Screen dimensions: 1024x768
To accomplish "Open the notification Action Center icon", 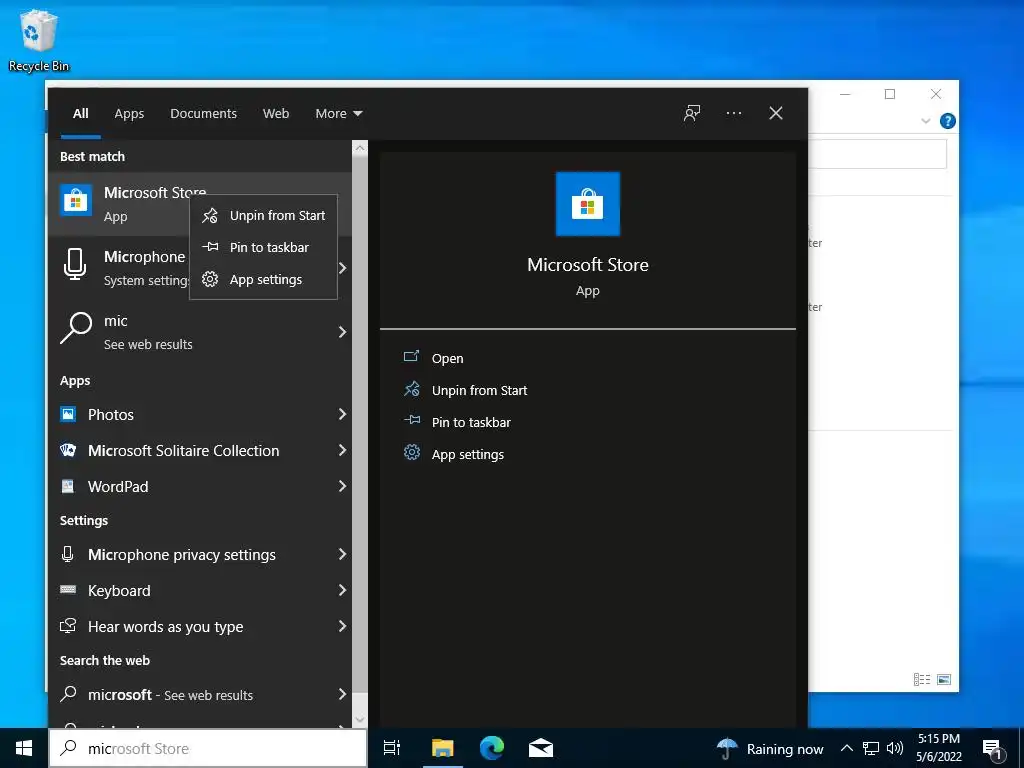I will (992, 749).
